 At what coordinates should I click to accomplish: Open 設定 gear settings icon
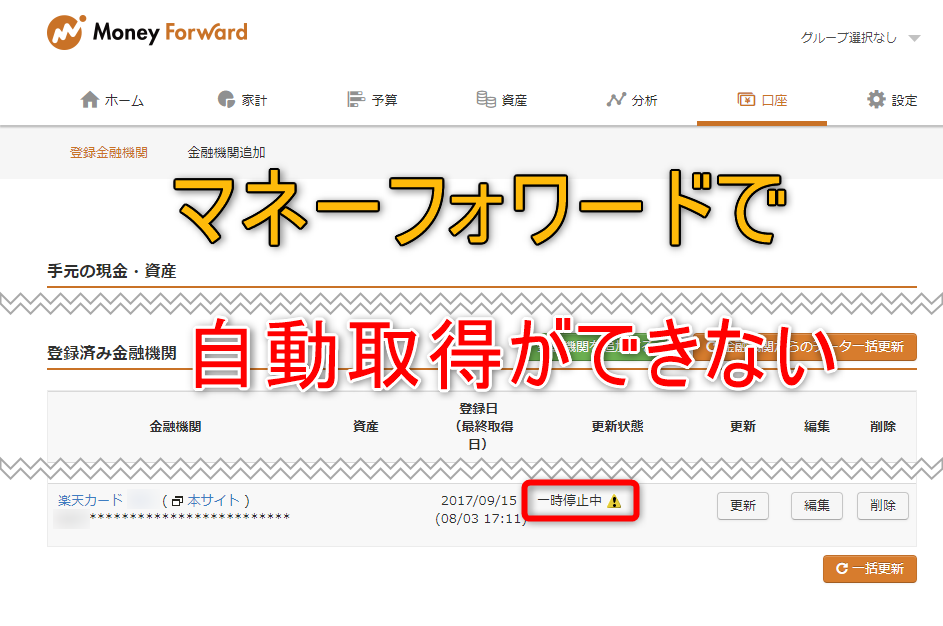click(876, 99)
